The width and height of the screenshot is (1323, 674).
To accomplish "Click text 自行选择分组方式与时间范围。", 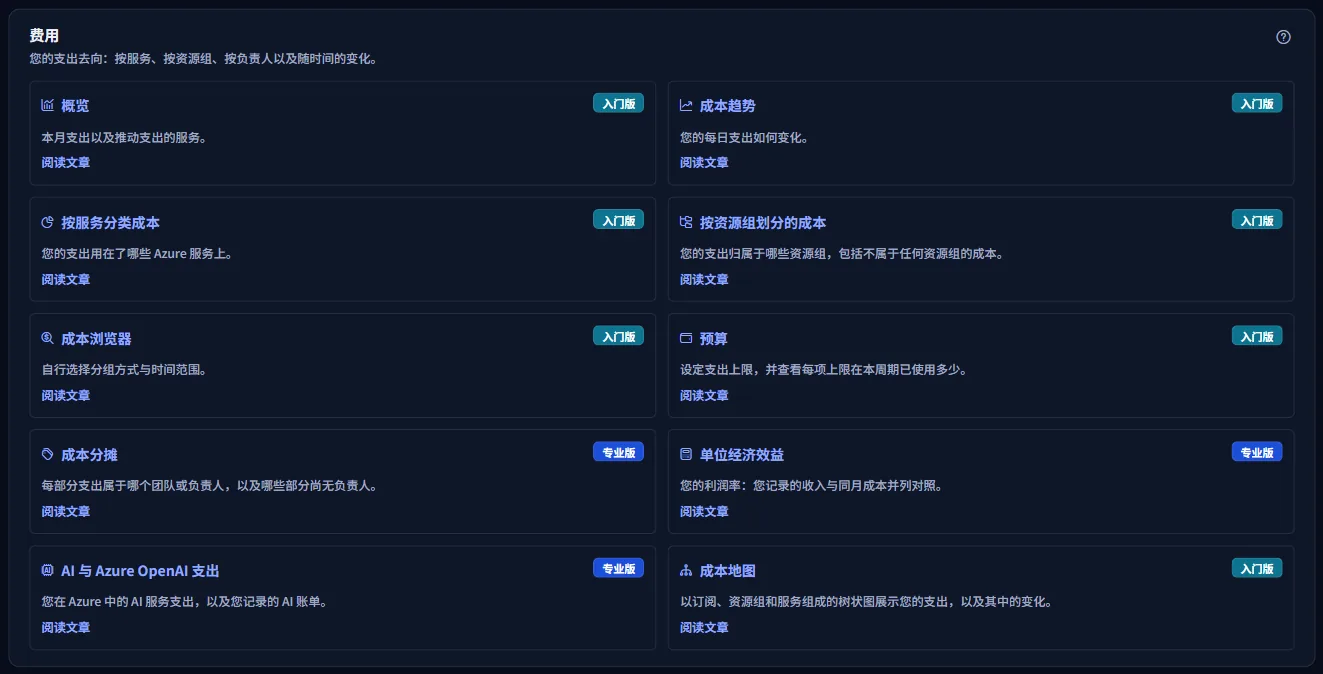I will 124,370.
